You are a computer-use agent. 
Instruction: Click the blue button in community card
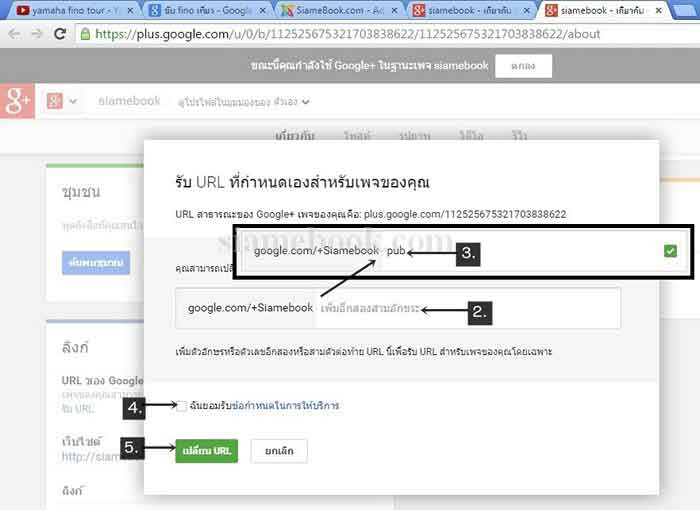pyautogui.click(x=96, y=263)
